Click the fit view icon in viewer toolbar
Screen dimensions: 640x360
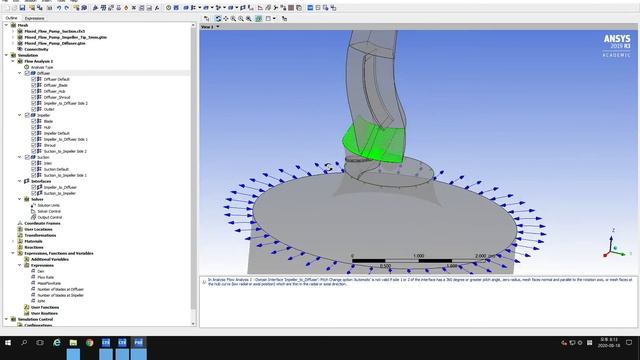249,18
